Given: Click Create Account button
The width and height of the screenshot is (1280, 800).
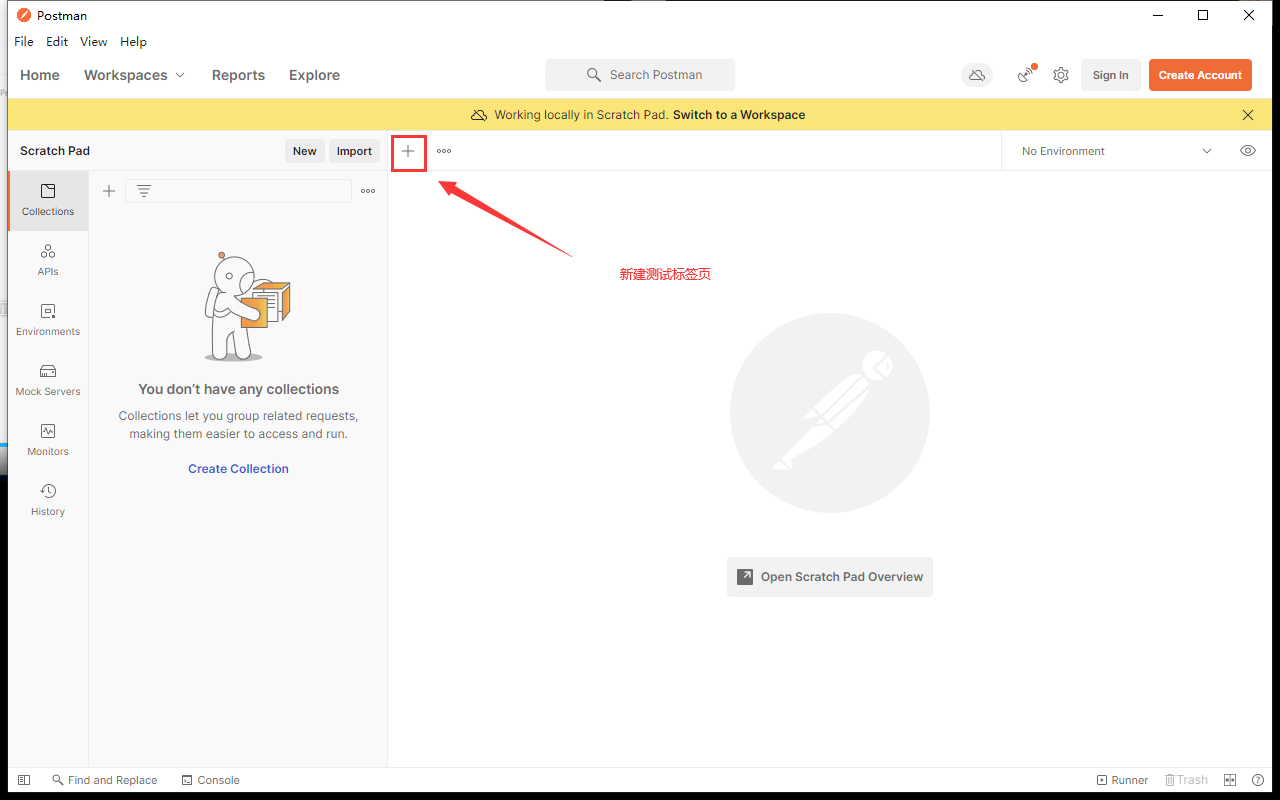Looking at the screenshot, I should (x=1200, y=75).
